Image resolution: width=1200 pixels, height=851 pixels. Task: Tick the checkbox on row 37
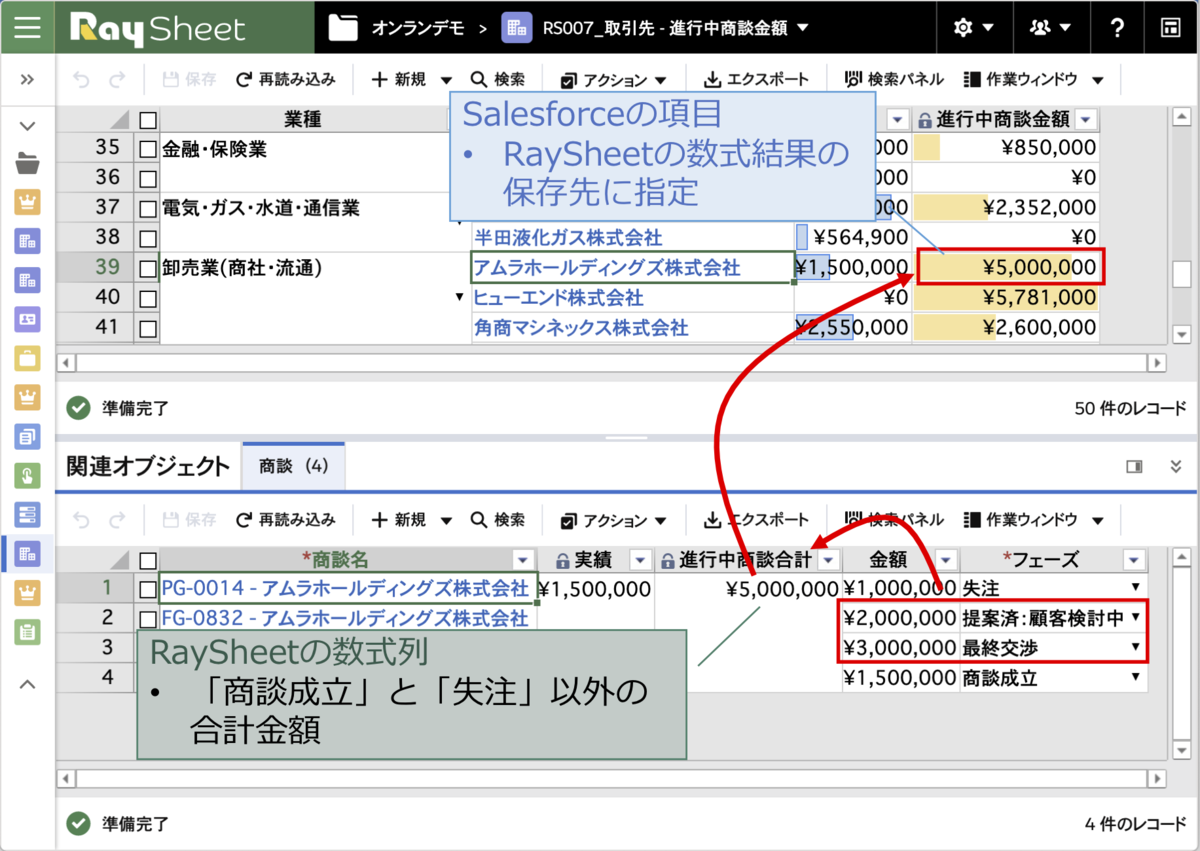(148, 208)
